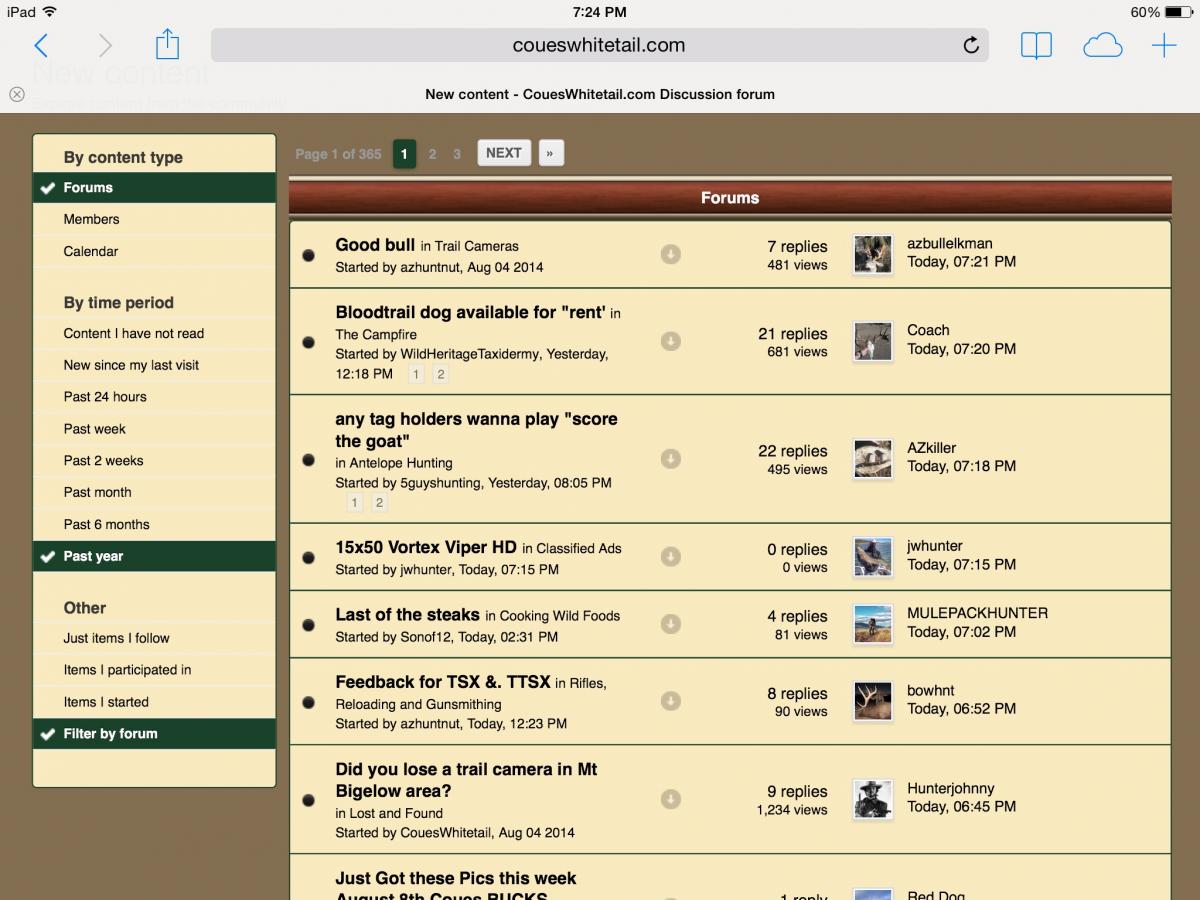Open the Good bull topic
The height and width of the screenshot is (900, 1200).
pos(375,245)
